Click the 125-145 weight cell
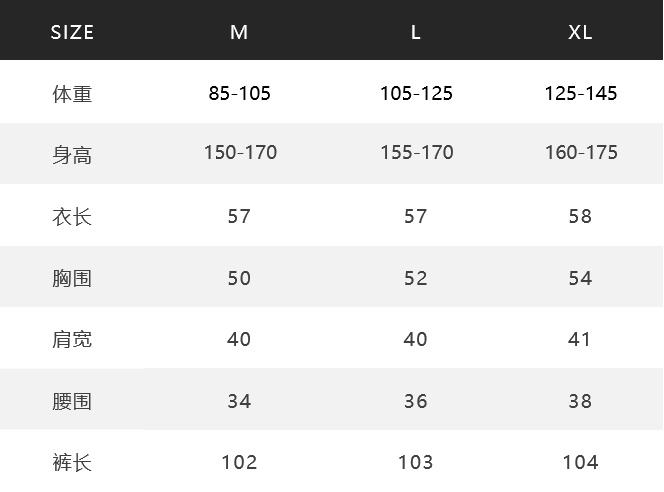This screenshot has height=492, width=664. (581, 94)
